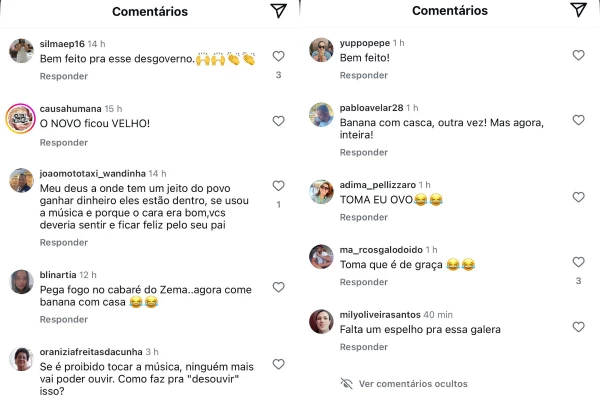
Task: Heart yuppopepe's 'Bem feito!' comment
Action: 579,55
